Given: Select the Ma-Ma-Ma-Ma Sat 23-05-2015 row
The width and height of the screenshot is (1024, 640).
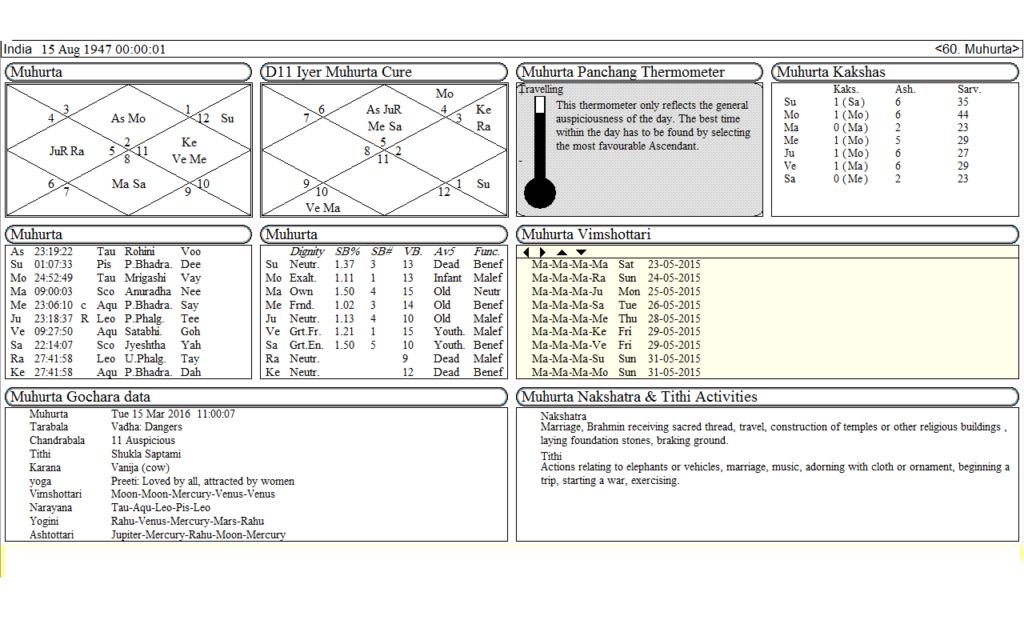Looking at the screenshot, I should coord(616,264).
